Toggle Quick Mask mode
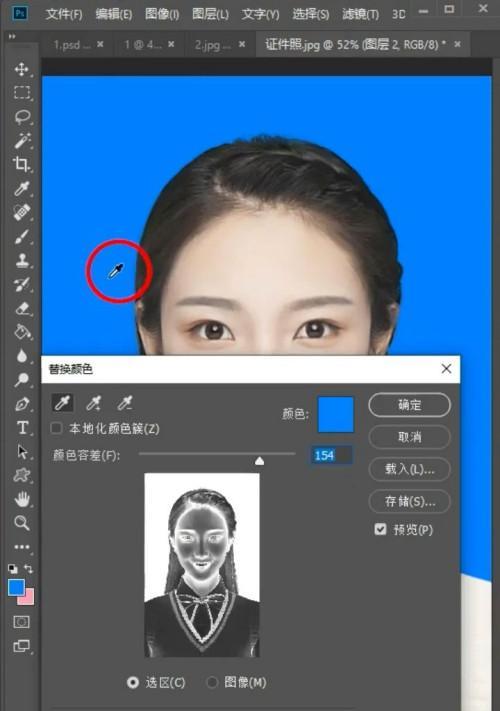This screenshot has height=711, width=500. 21,622
